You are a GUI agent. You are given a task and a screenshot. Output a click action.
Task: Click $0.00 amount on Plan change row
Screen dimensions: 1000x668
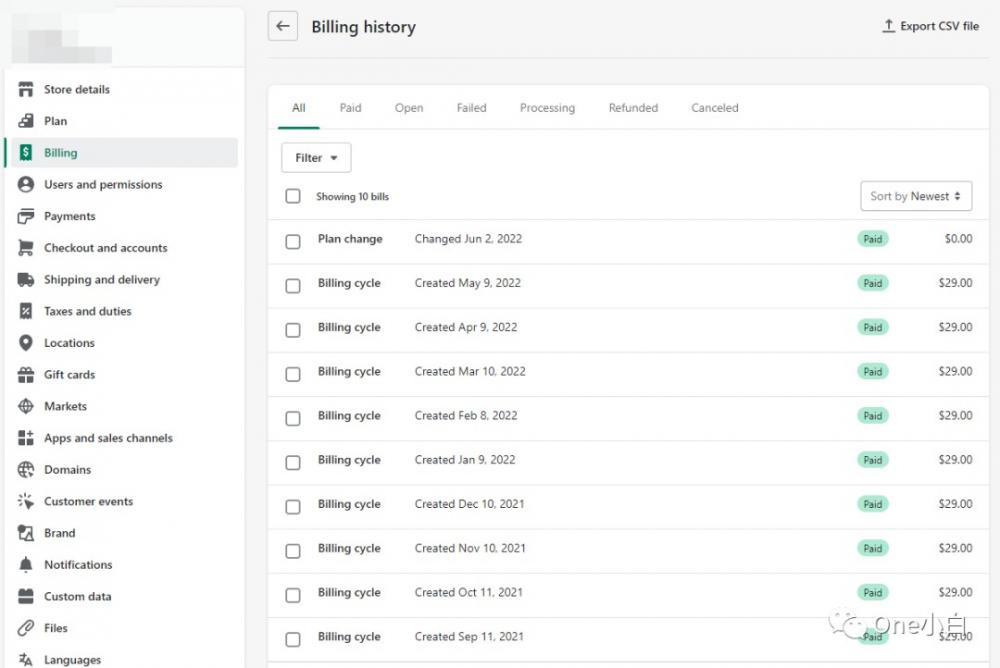[x=958, y=239]
